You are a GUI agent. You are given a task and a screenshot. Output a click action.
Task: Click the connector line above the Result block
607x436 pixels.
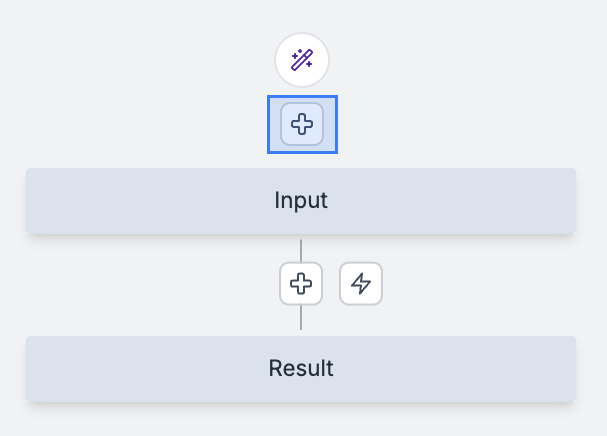click(x=301, y=320)
